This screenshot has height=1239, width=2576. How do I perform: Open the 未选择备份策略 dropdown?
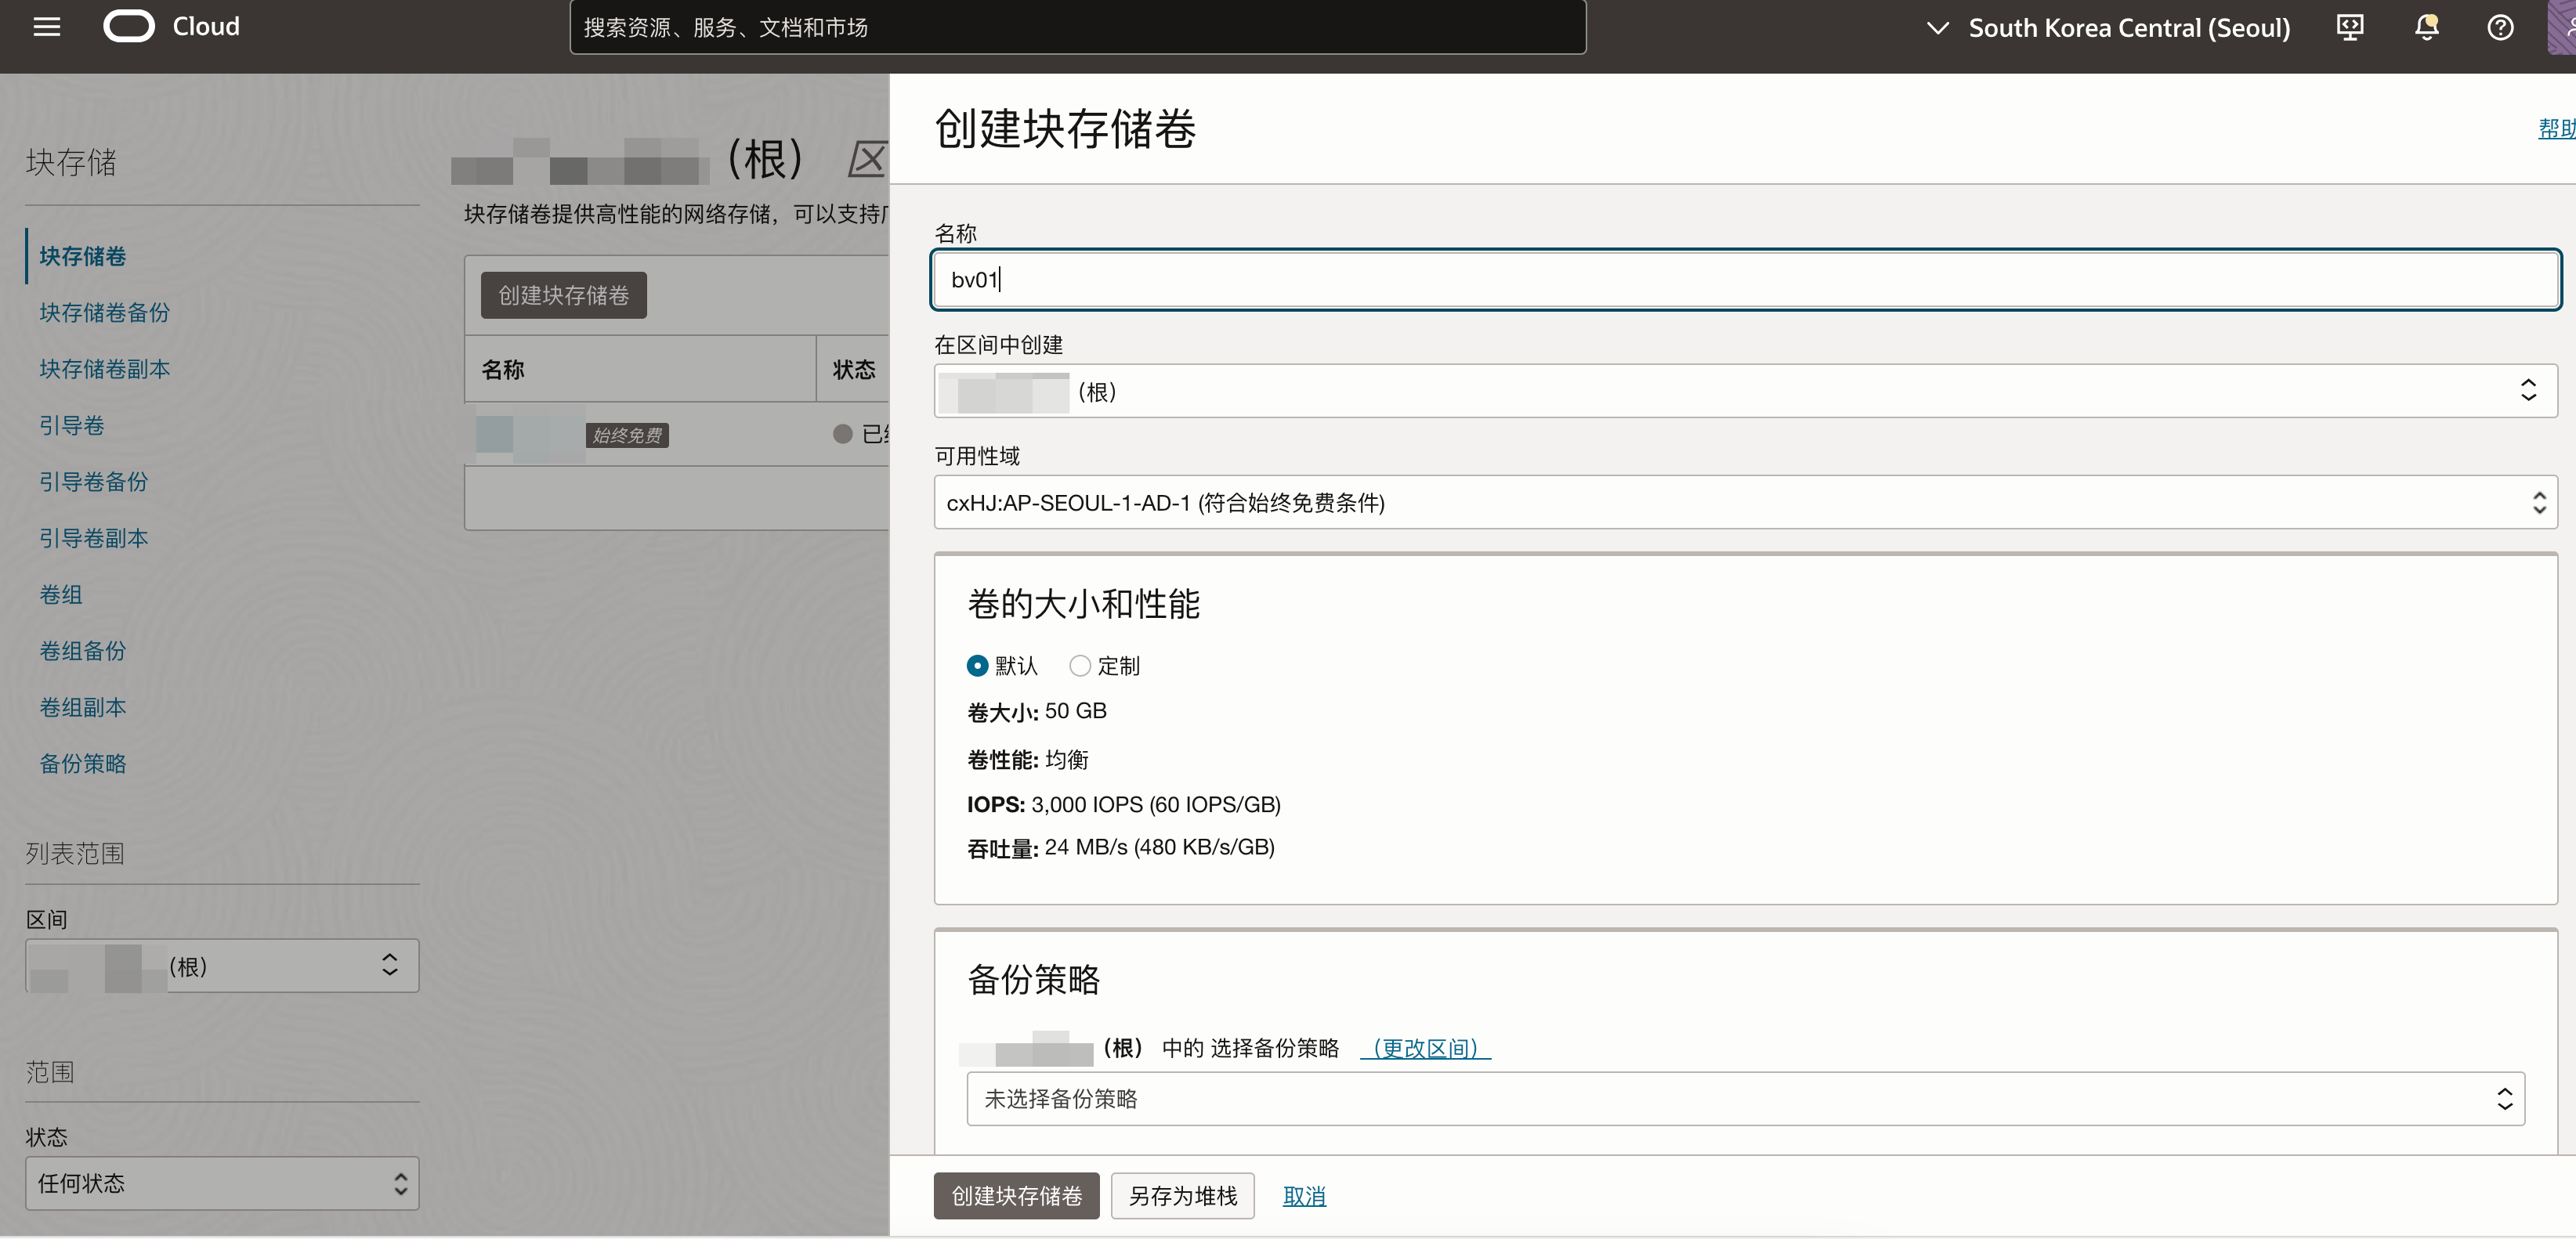(1745, 1099)
